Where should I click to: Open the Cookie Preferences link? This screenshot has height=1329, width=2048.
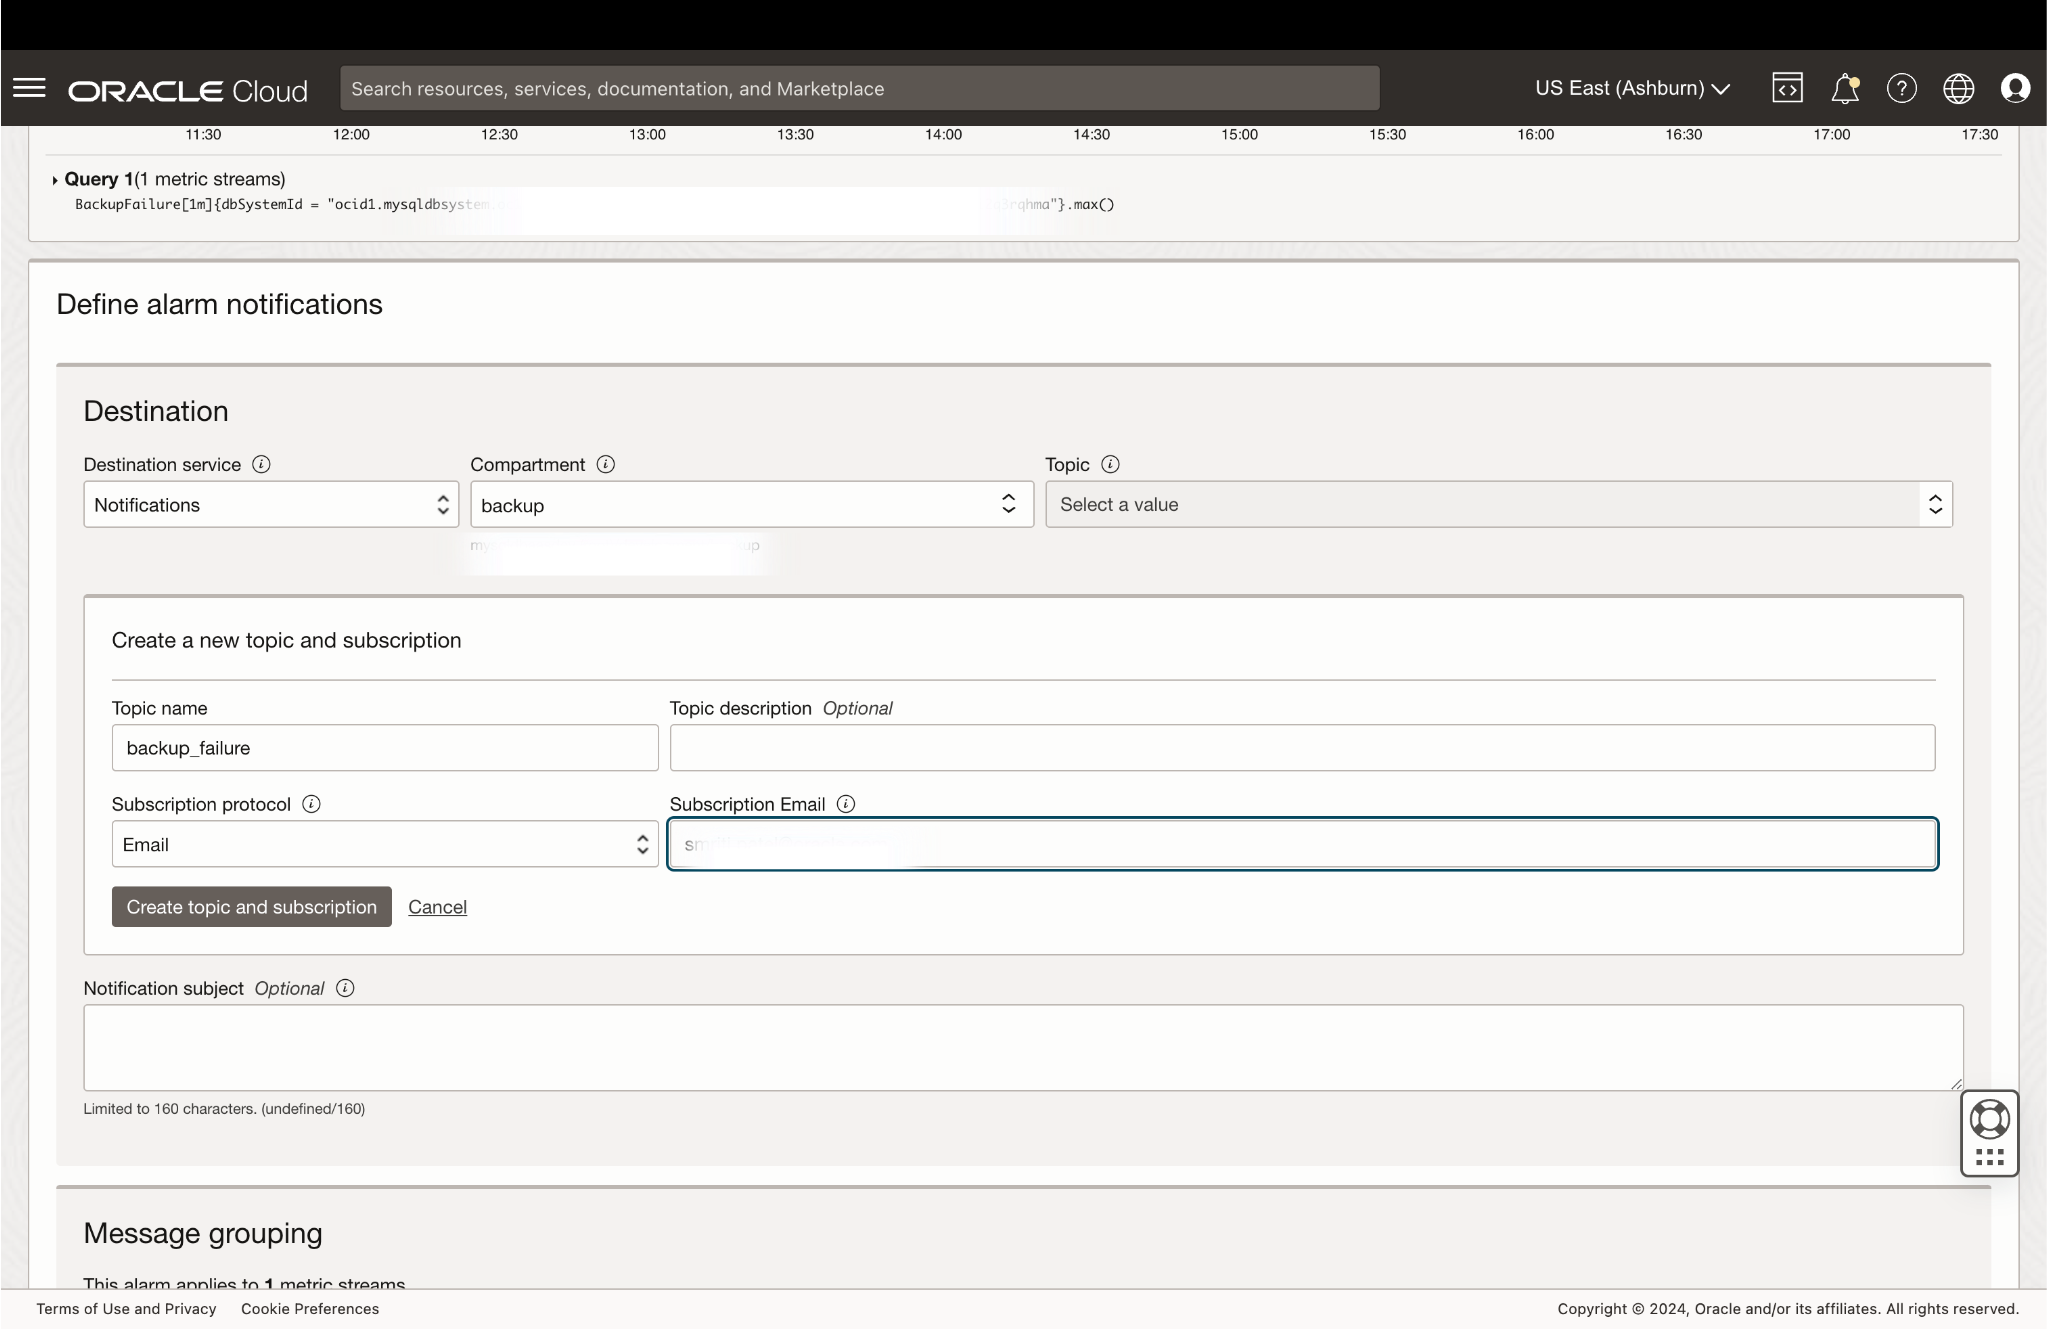click(310, 1308)
